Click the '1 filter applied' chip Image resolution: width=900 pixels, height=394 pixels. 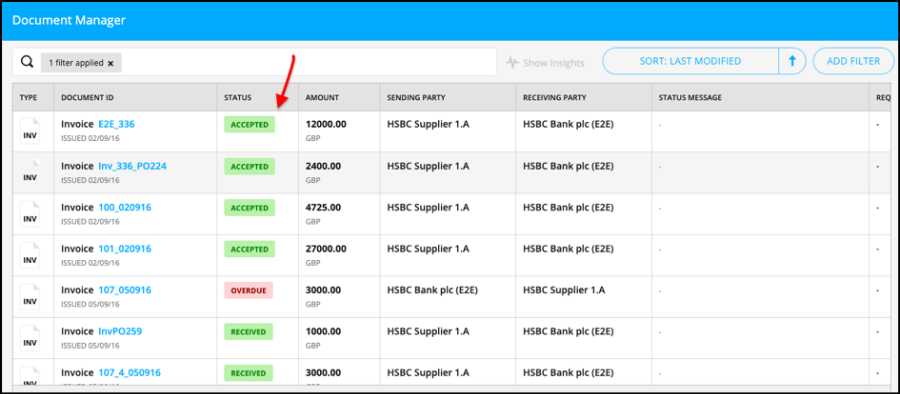click(81, 63)
